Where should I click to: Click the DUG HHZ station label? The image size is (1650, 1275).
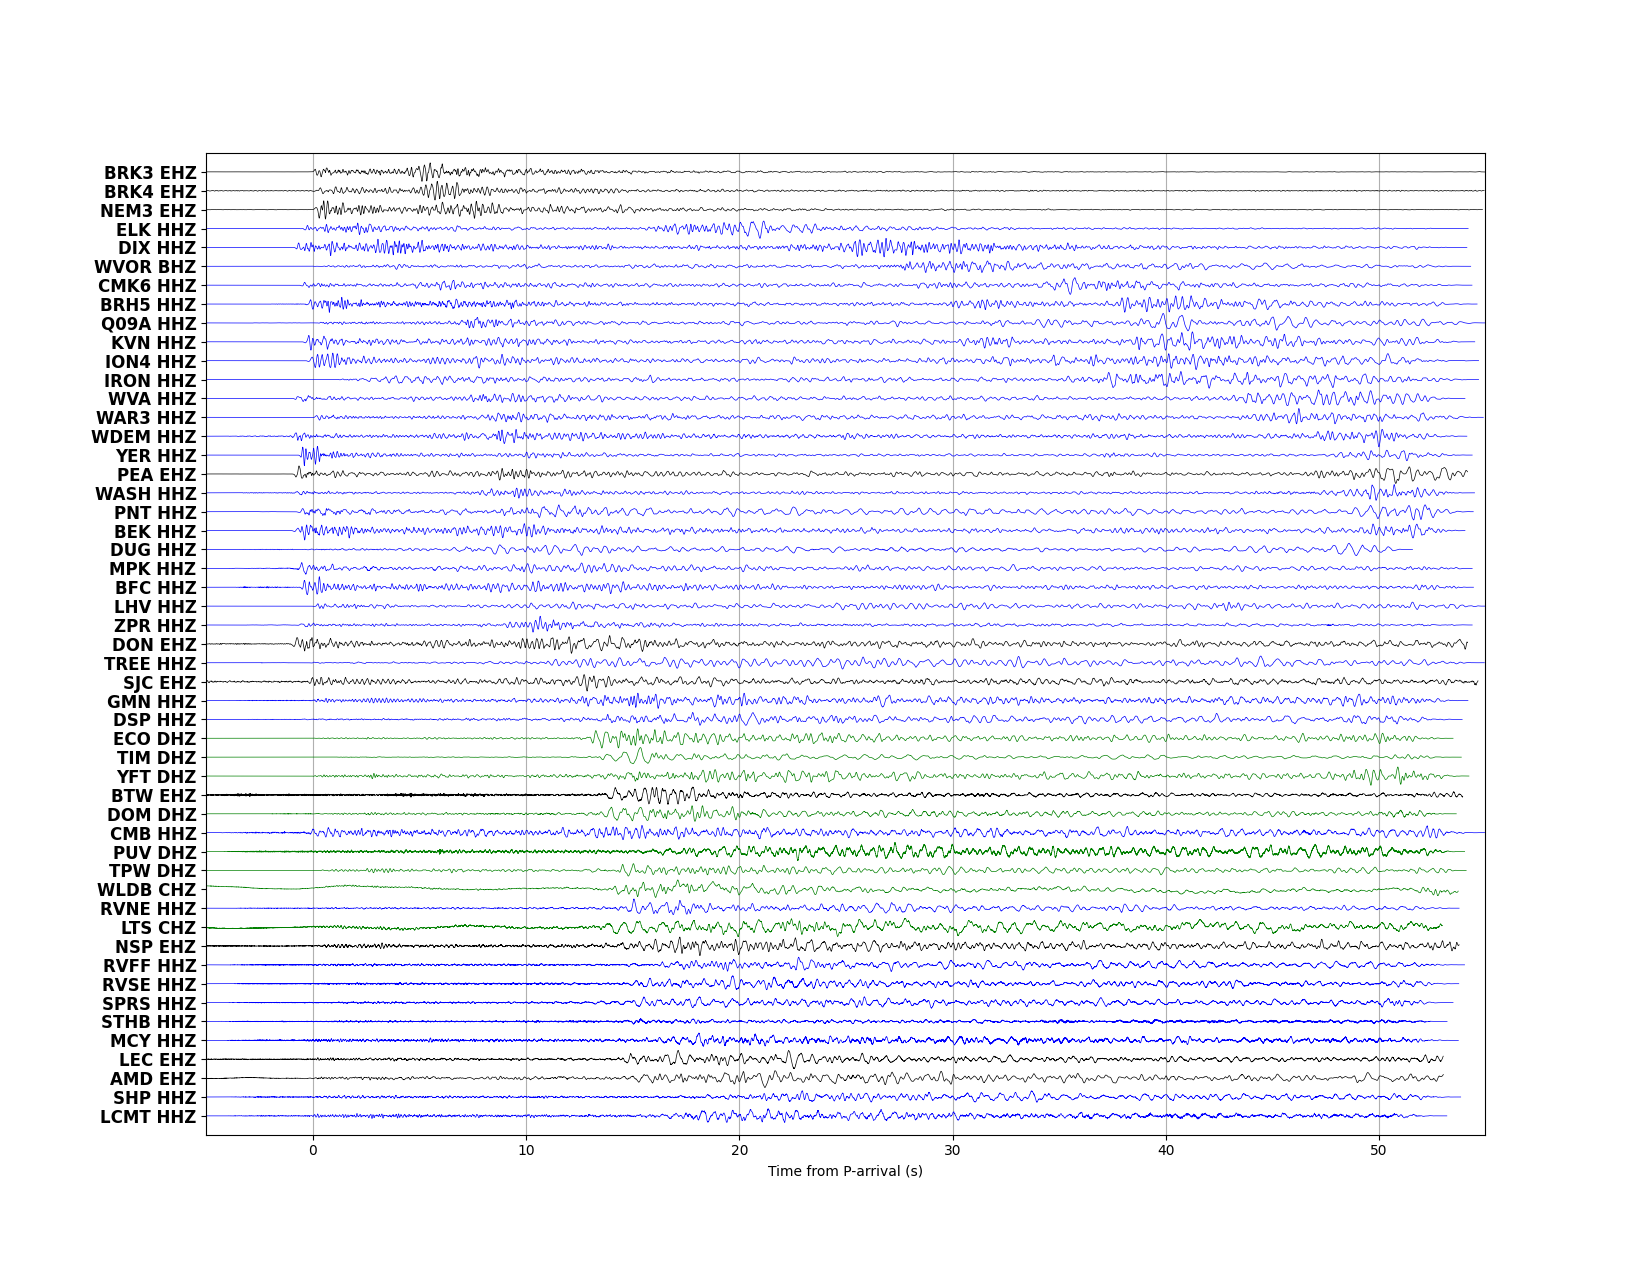[153, 550]
